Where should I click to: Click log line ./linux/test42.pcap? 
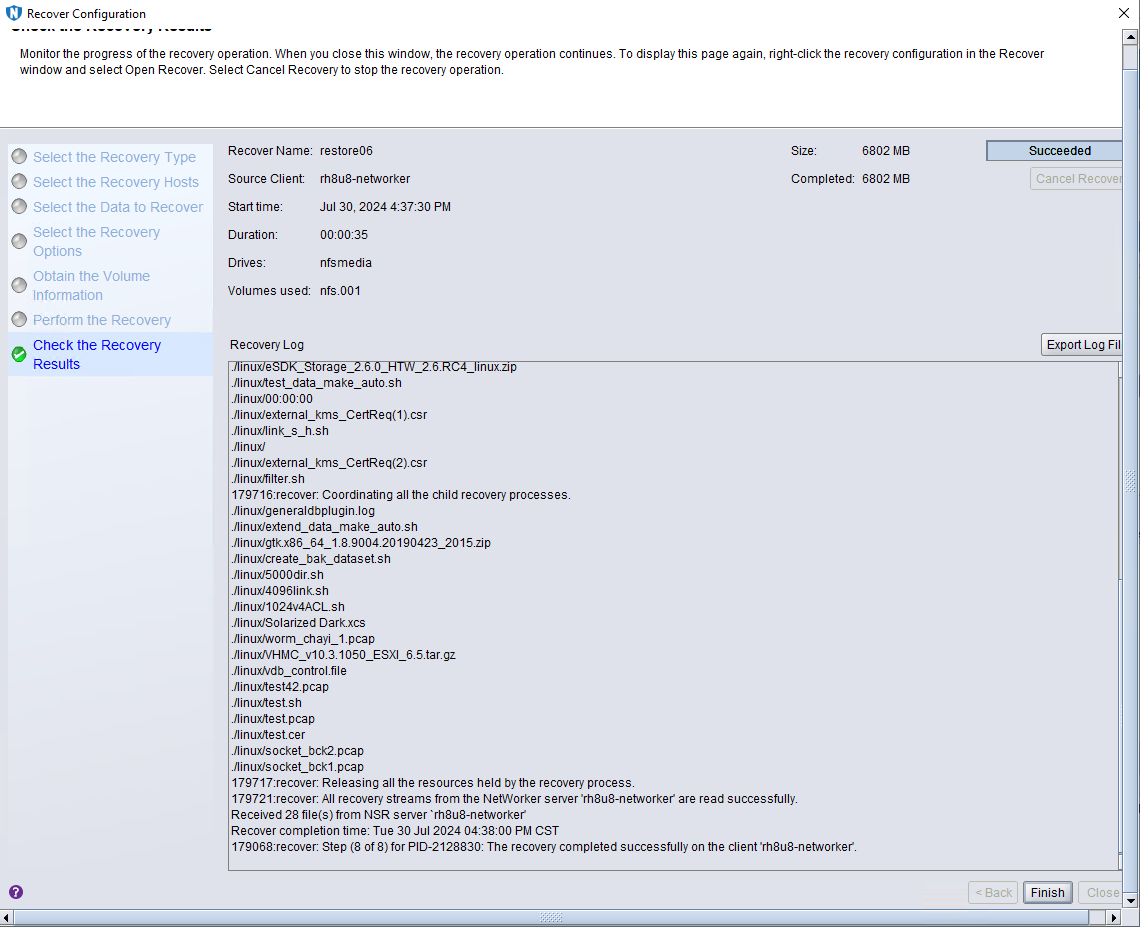click(x=280, y=686)
